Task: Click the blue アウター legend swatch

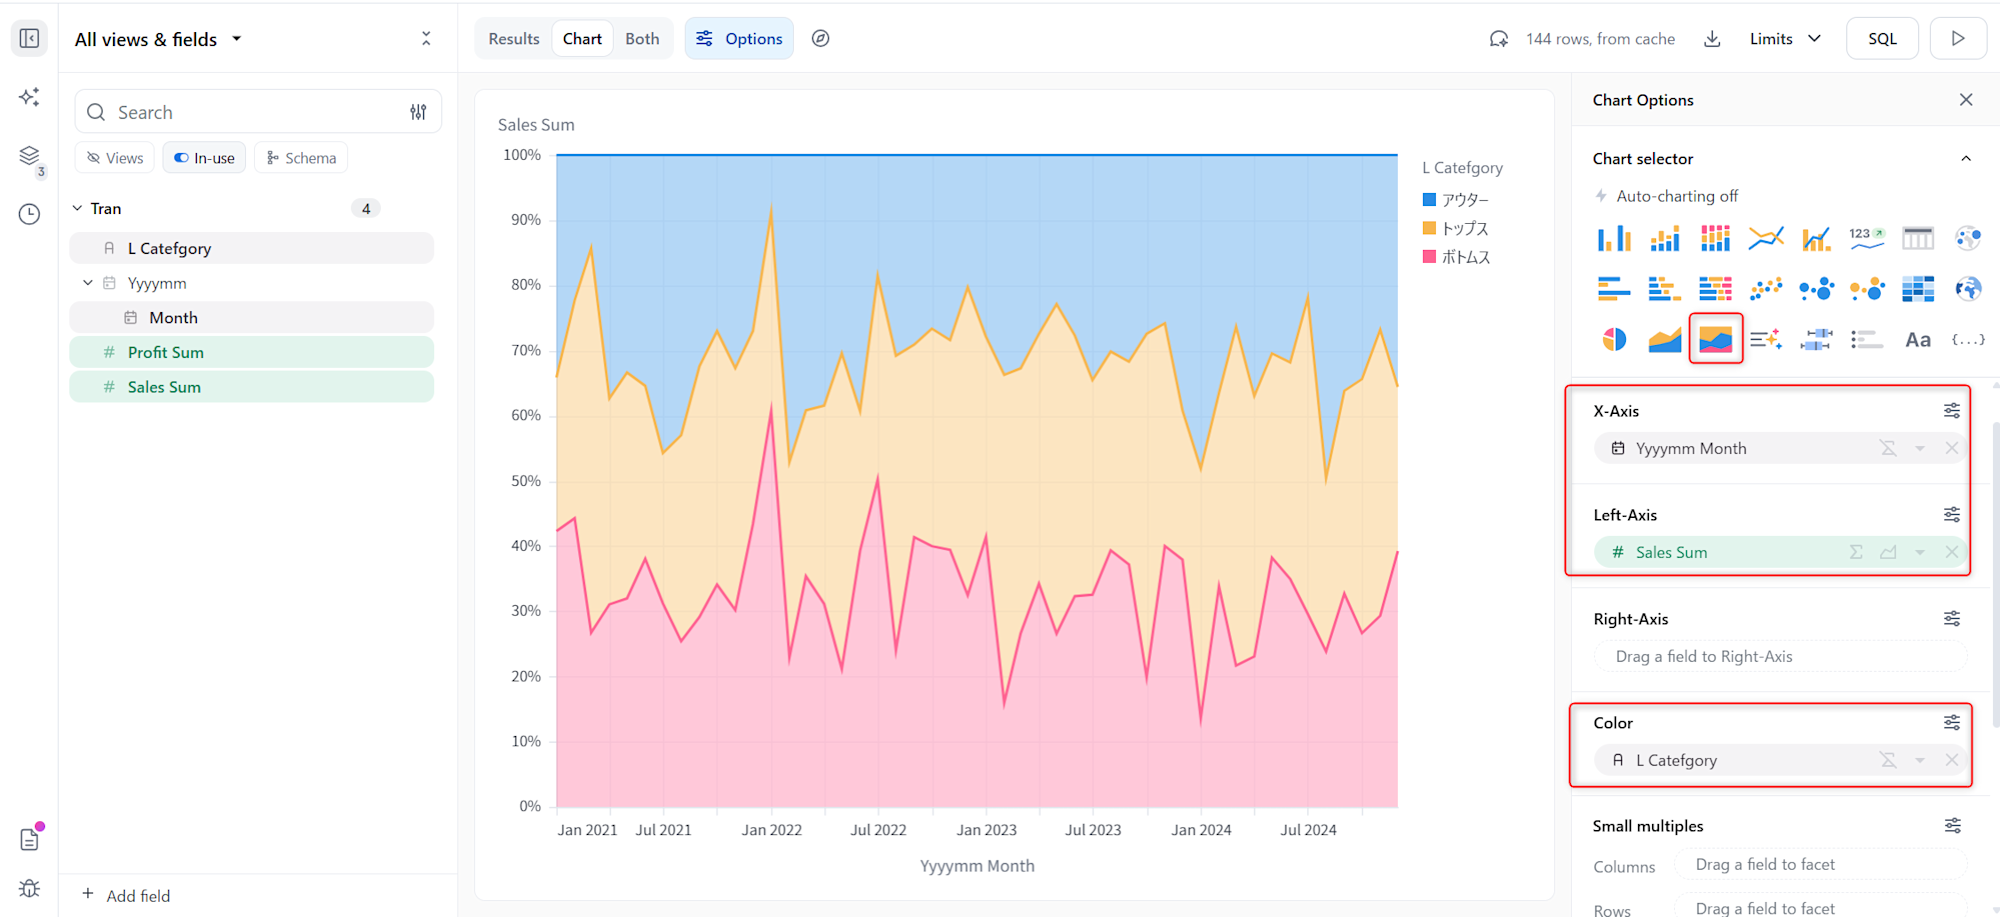Action: [x=1429, y=200]
